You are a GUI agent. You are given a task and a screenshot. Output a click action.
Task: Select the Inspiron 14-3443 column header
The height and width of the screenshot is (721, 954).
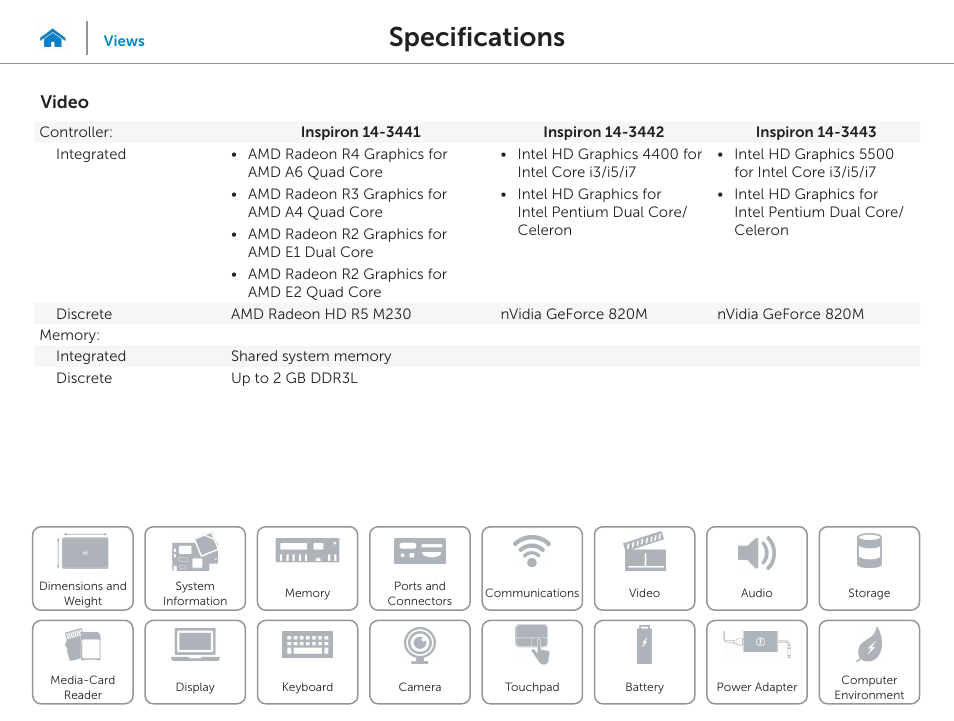816,132
